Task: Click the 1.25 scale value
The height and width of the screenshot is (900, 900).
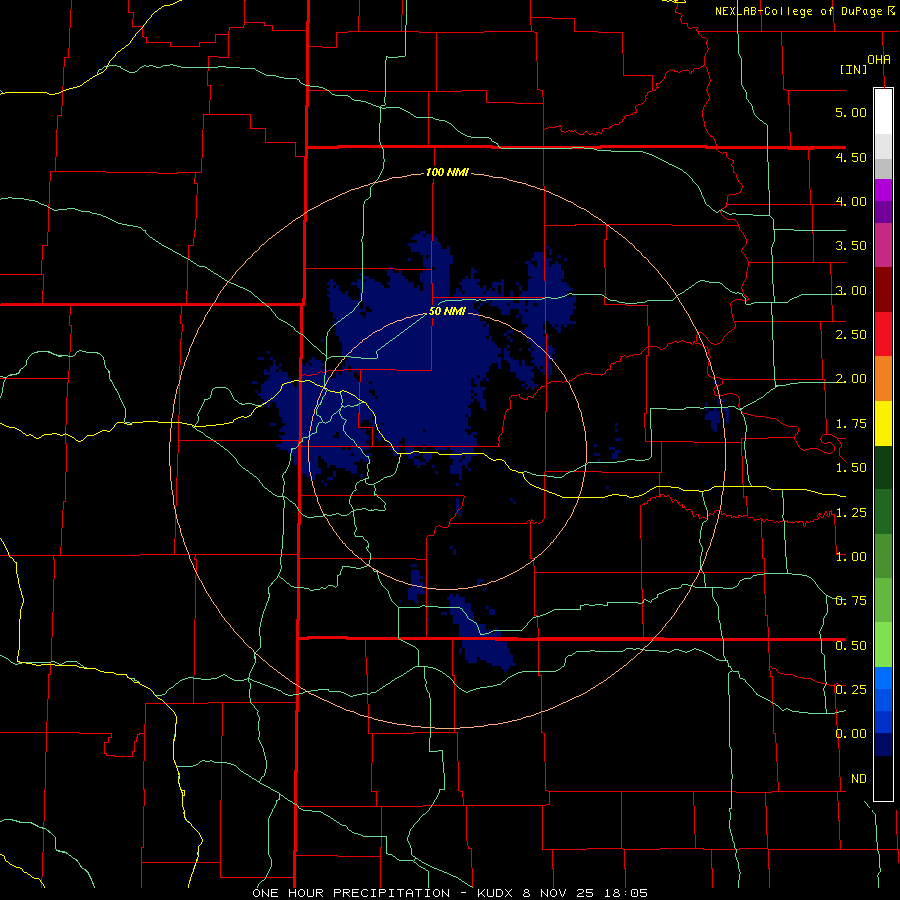Action: [x=851, y=513]
